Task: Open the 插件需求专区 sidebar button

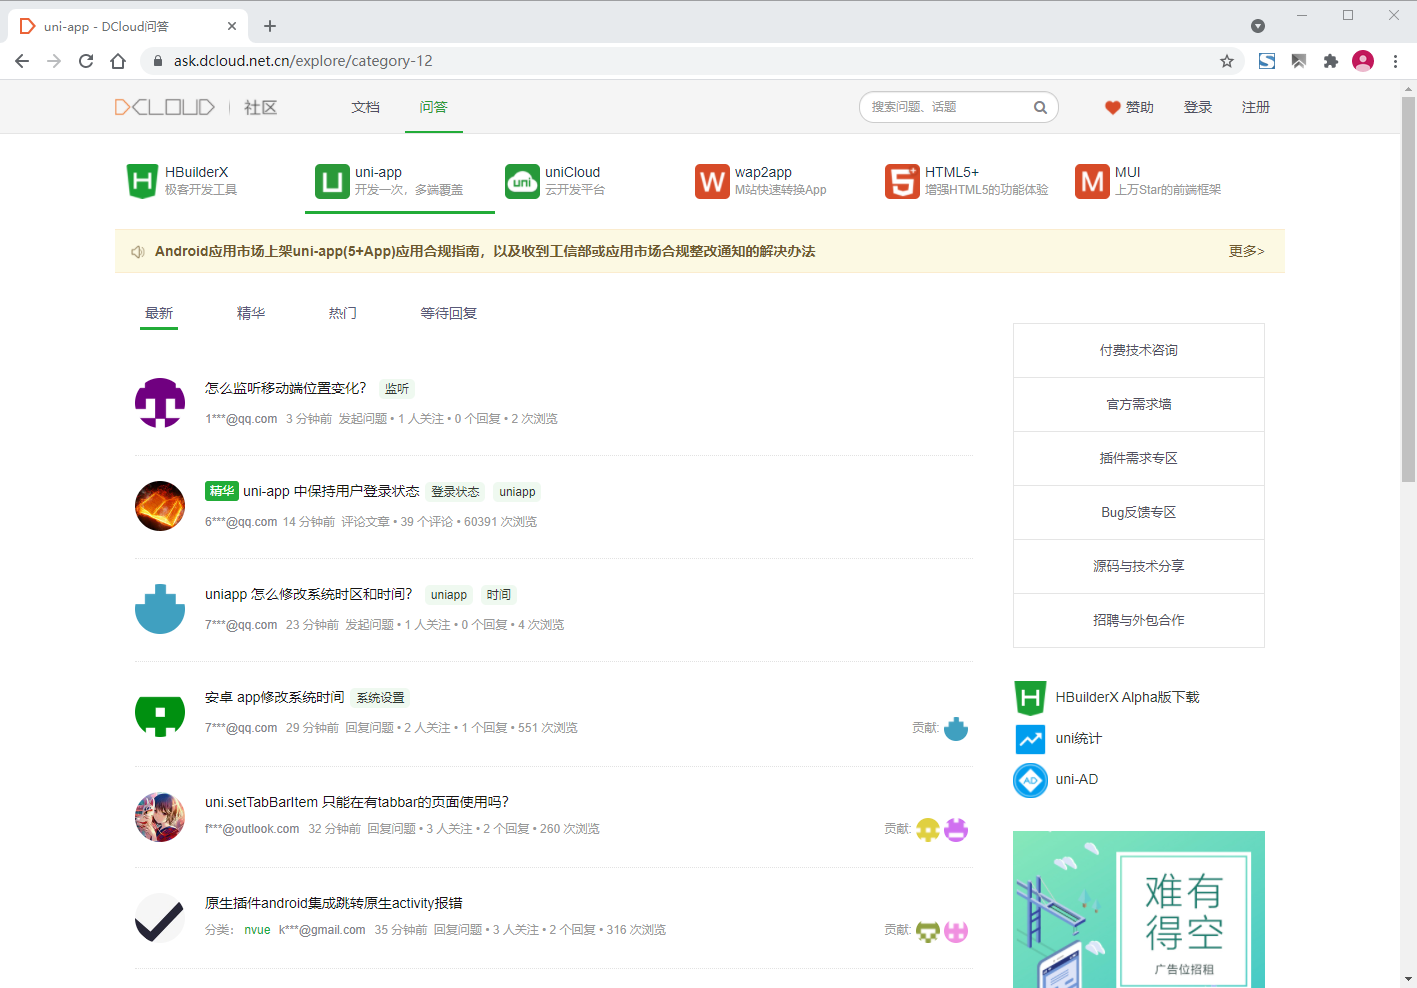Action: coord(1139,458)
